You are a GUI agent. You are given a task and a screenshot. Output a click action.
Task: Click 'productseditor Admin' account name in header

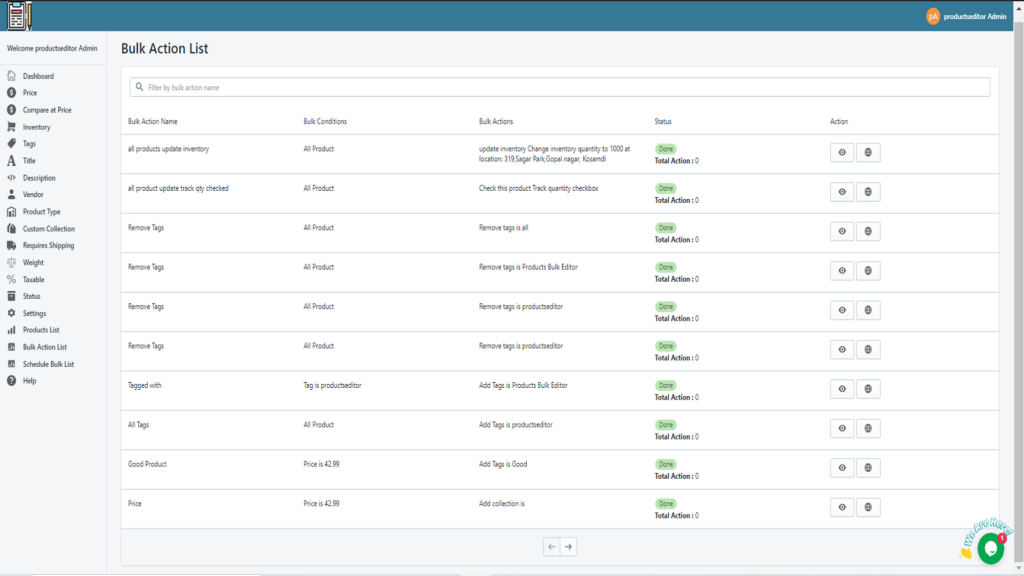[x=974, y=16]
